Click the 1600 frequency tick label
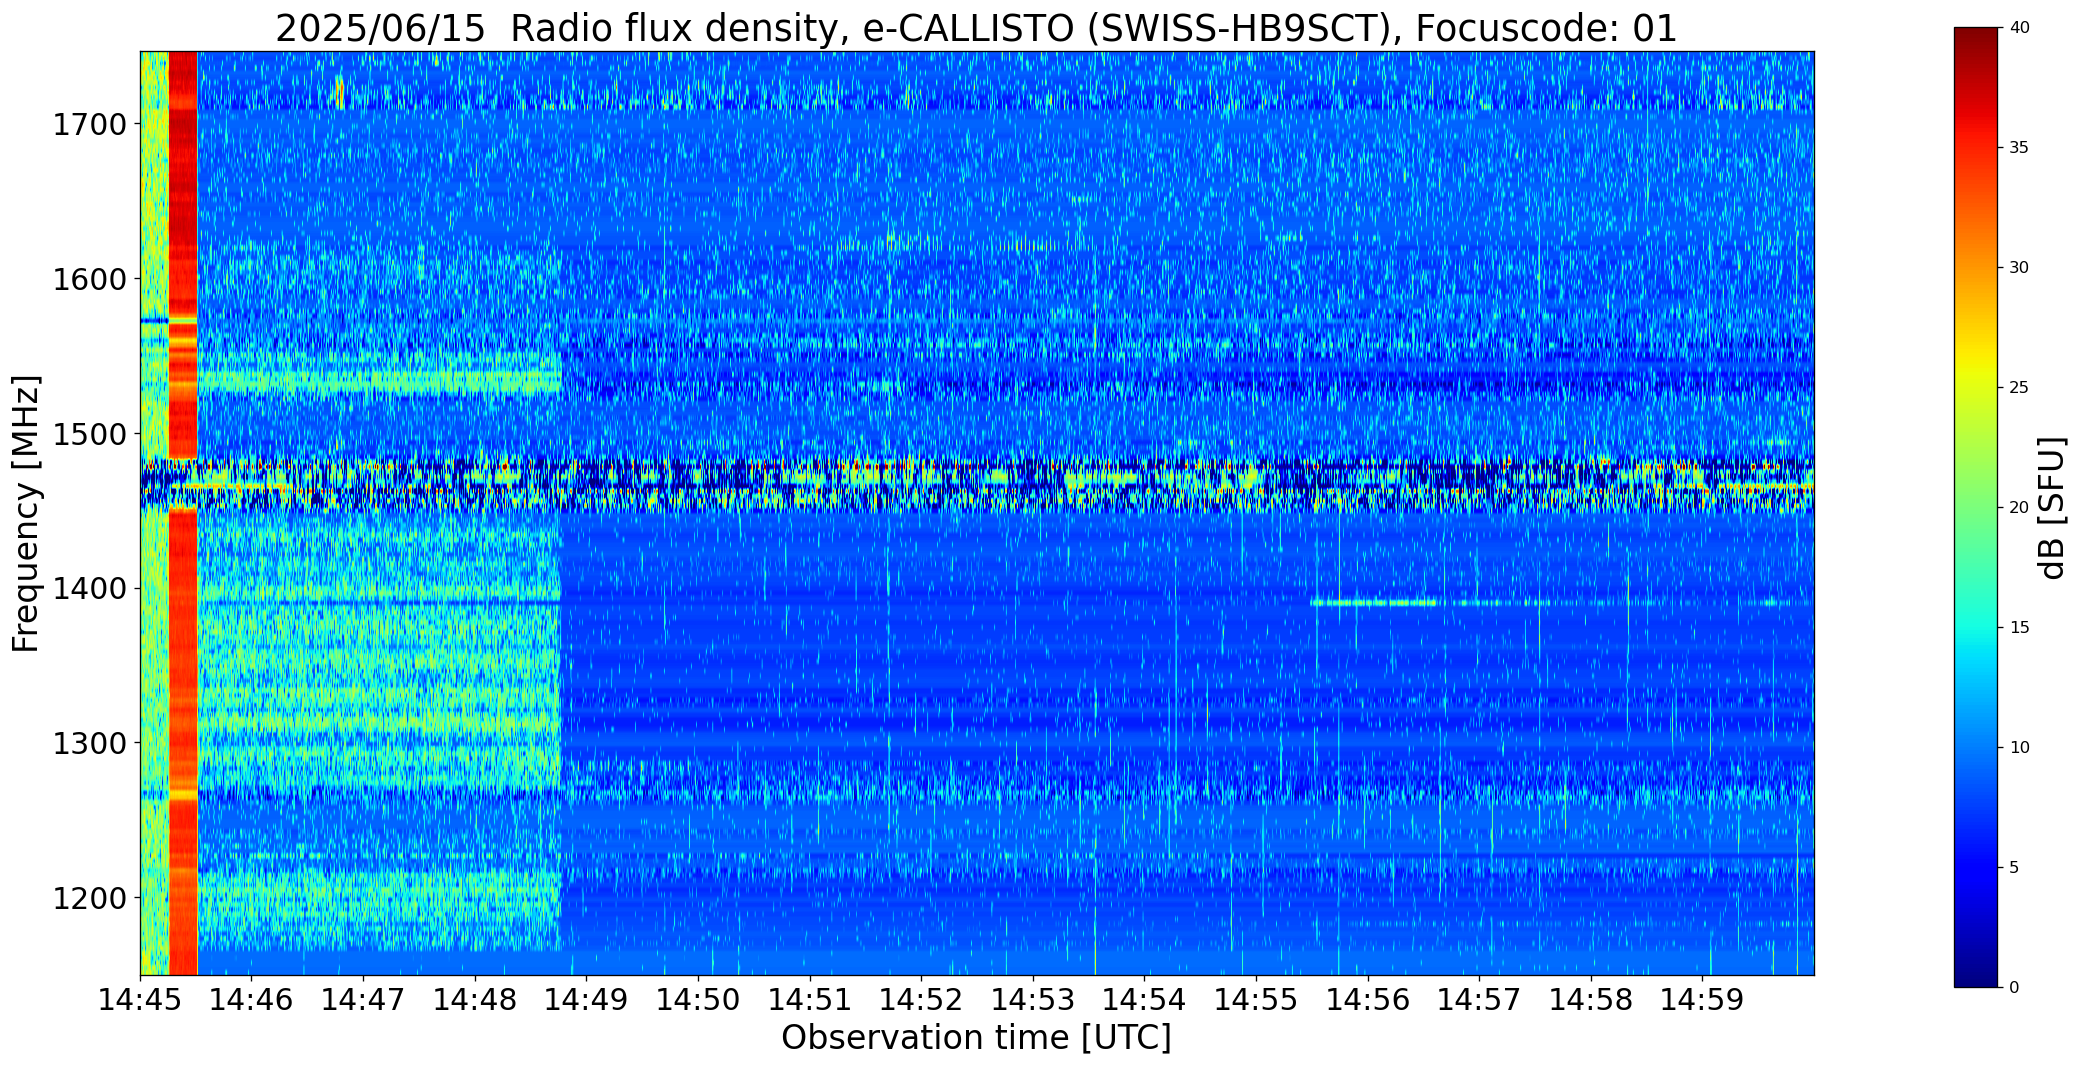The image size is (2082, 1067). click(x=89, y=279)
